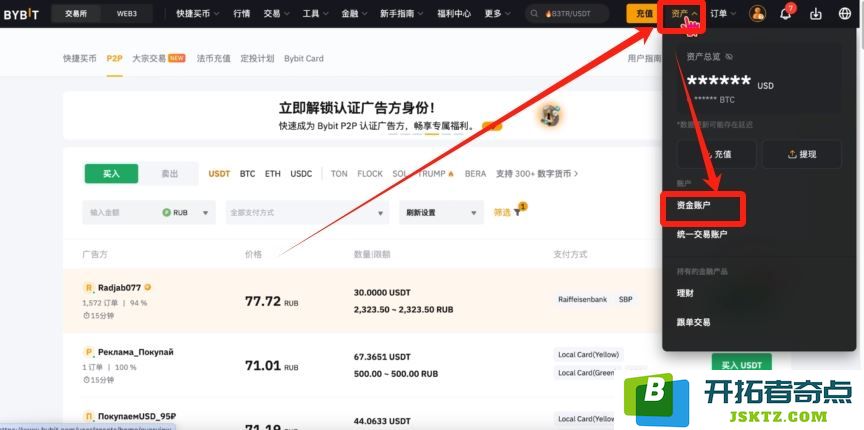Screen dimensions: 864x430
Task: Click the P avatar of Реклама_Покупай
Action: [x=88, y=352]
